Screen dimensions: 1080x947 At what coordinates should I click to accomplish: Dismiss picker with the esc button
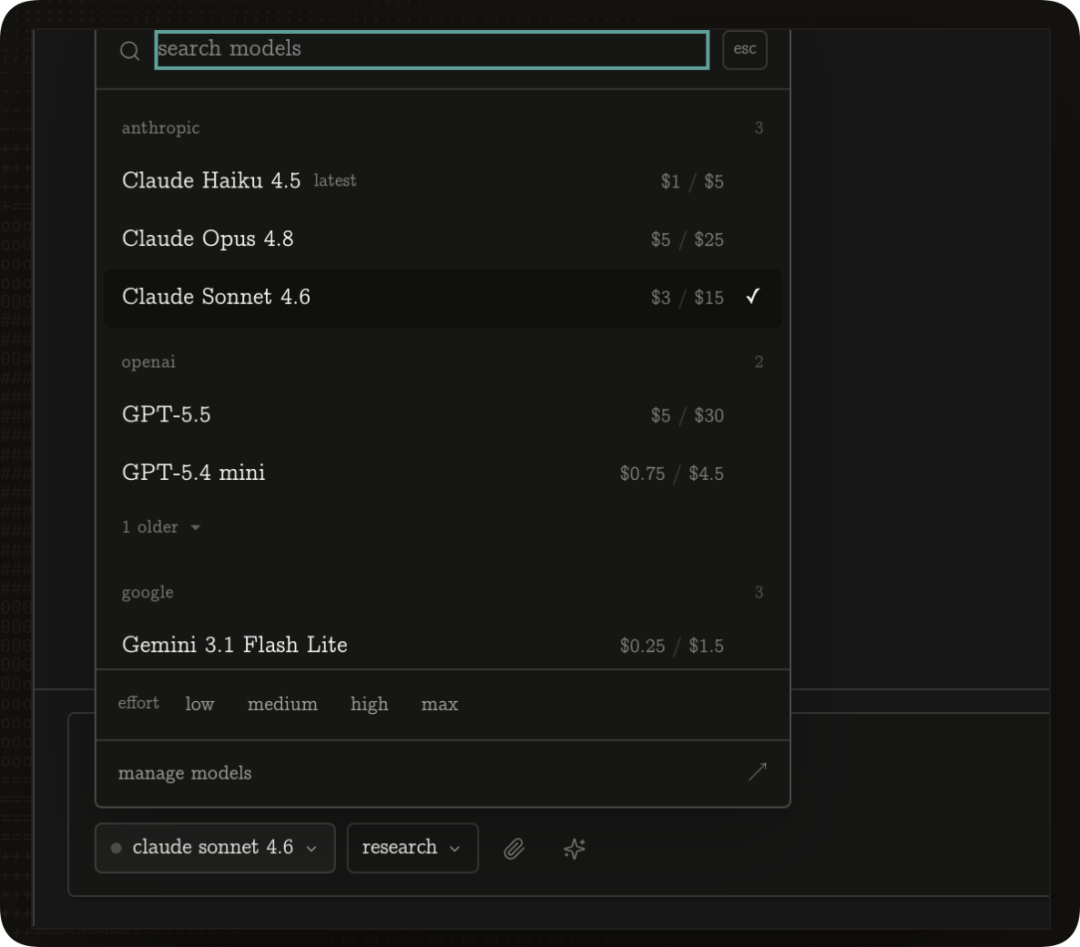[x=745, y=50]
